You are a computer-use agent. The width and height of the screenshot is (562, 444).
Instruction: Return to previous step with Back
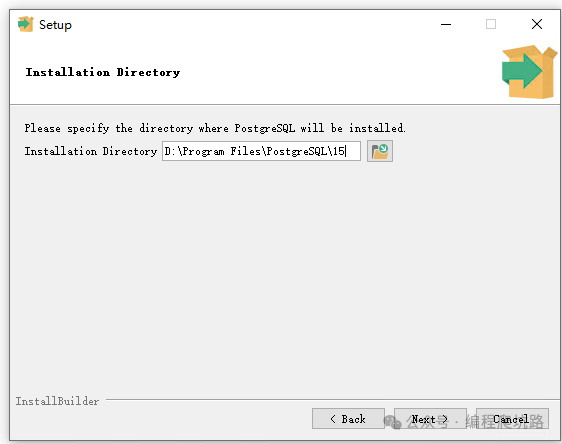coord(348,419)
